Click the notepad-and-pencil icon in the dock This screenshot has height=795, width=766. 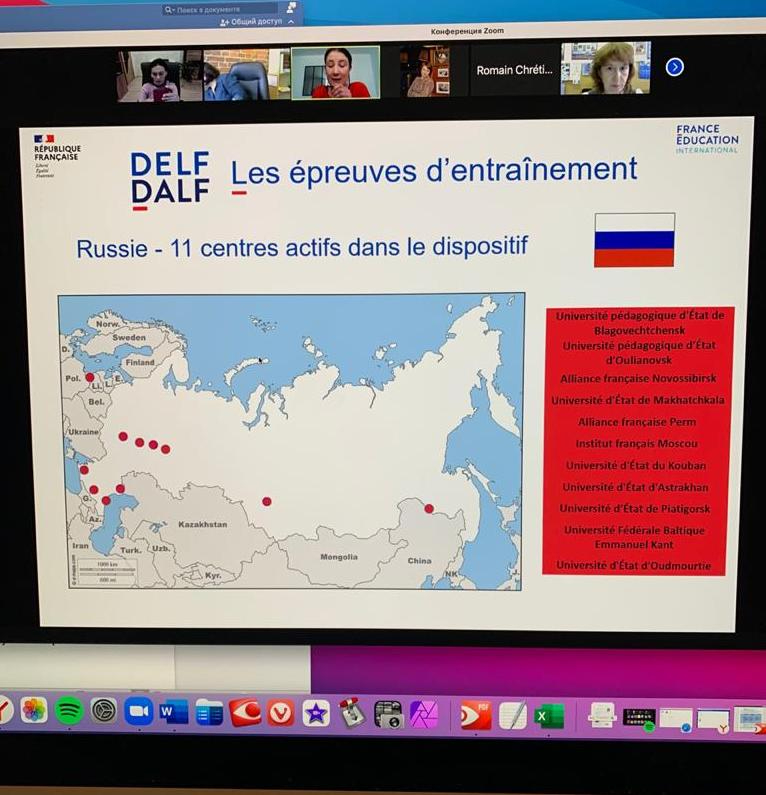coord(513,715)
